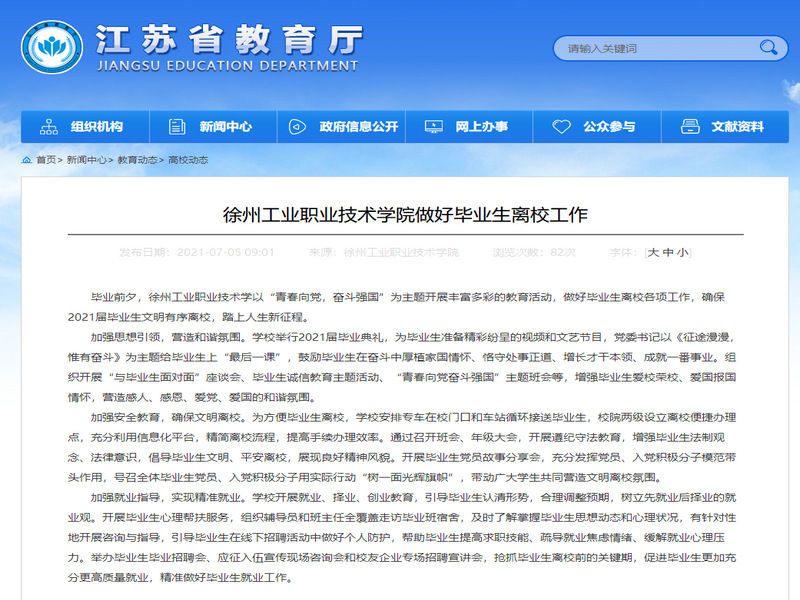Switch the font size to 中
Image resolution: width=800 pixels, height=600 pixels.
click(668, 253)
